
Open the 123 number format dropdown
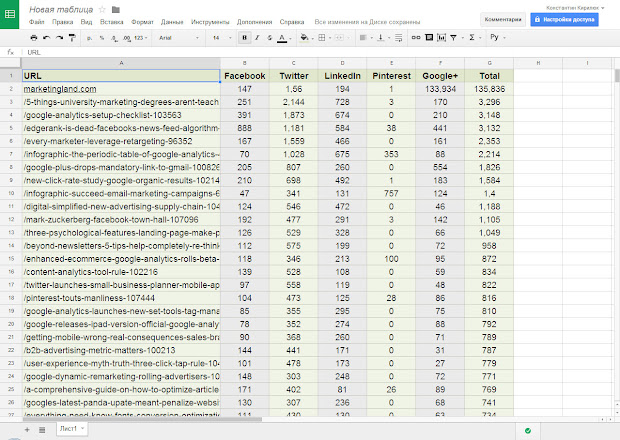click(140, 37)
